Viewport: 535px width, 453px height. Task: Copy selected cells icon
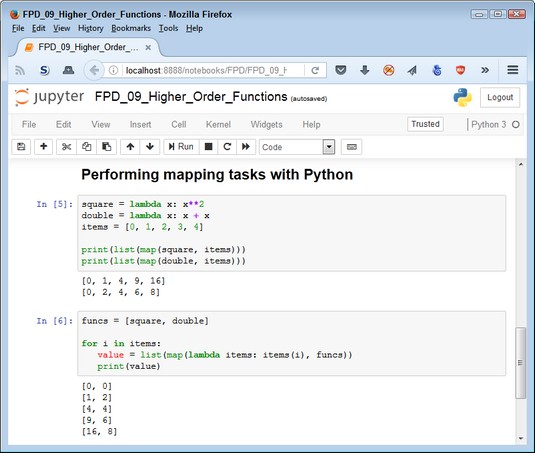(x=86, y=147)
